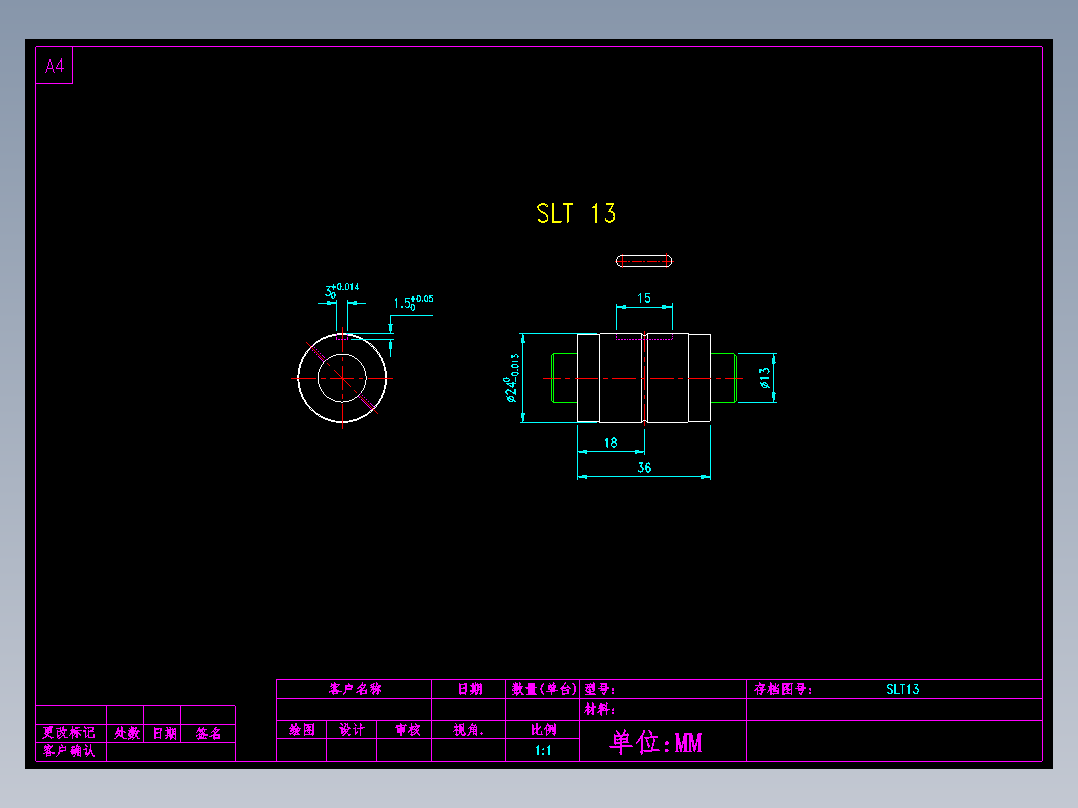Select the "数量(单台)" header cell
This screenshot has width=1078, height=808.
pos(543,689)
